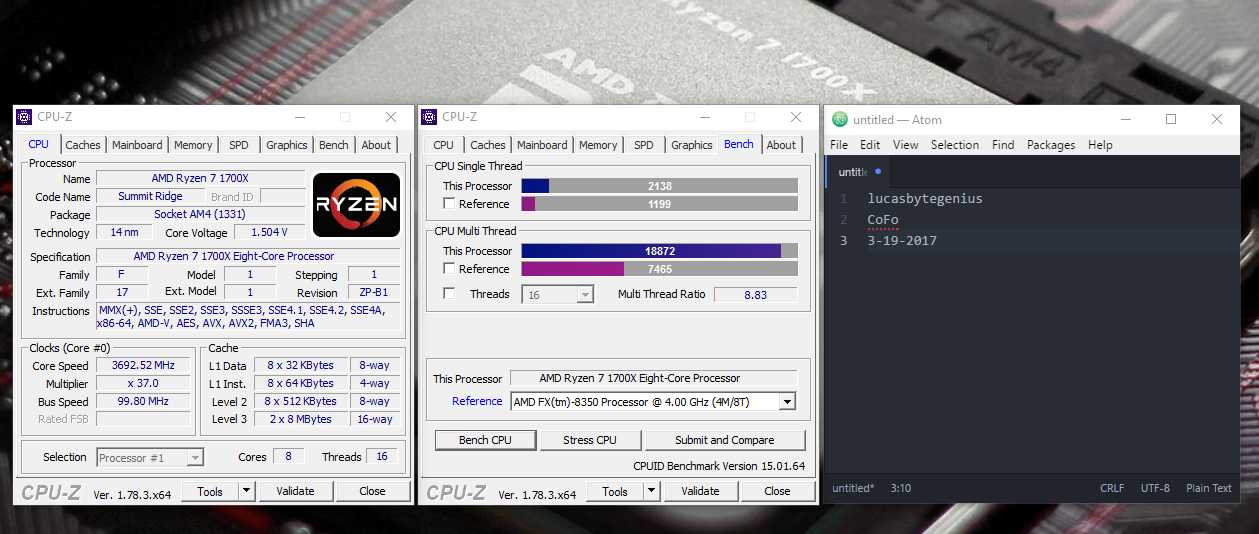The height and width of the screenshot is (534, 1259).
Task: Click UTF-8 encoding in Atom status bar
Action: click(1155, 489)
